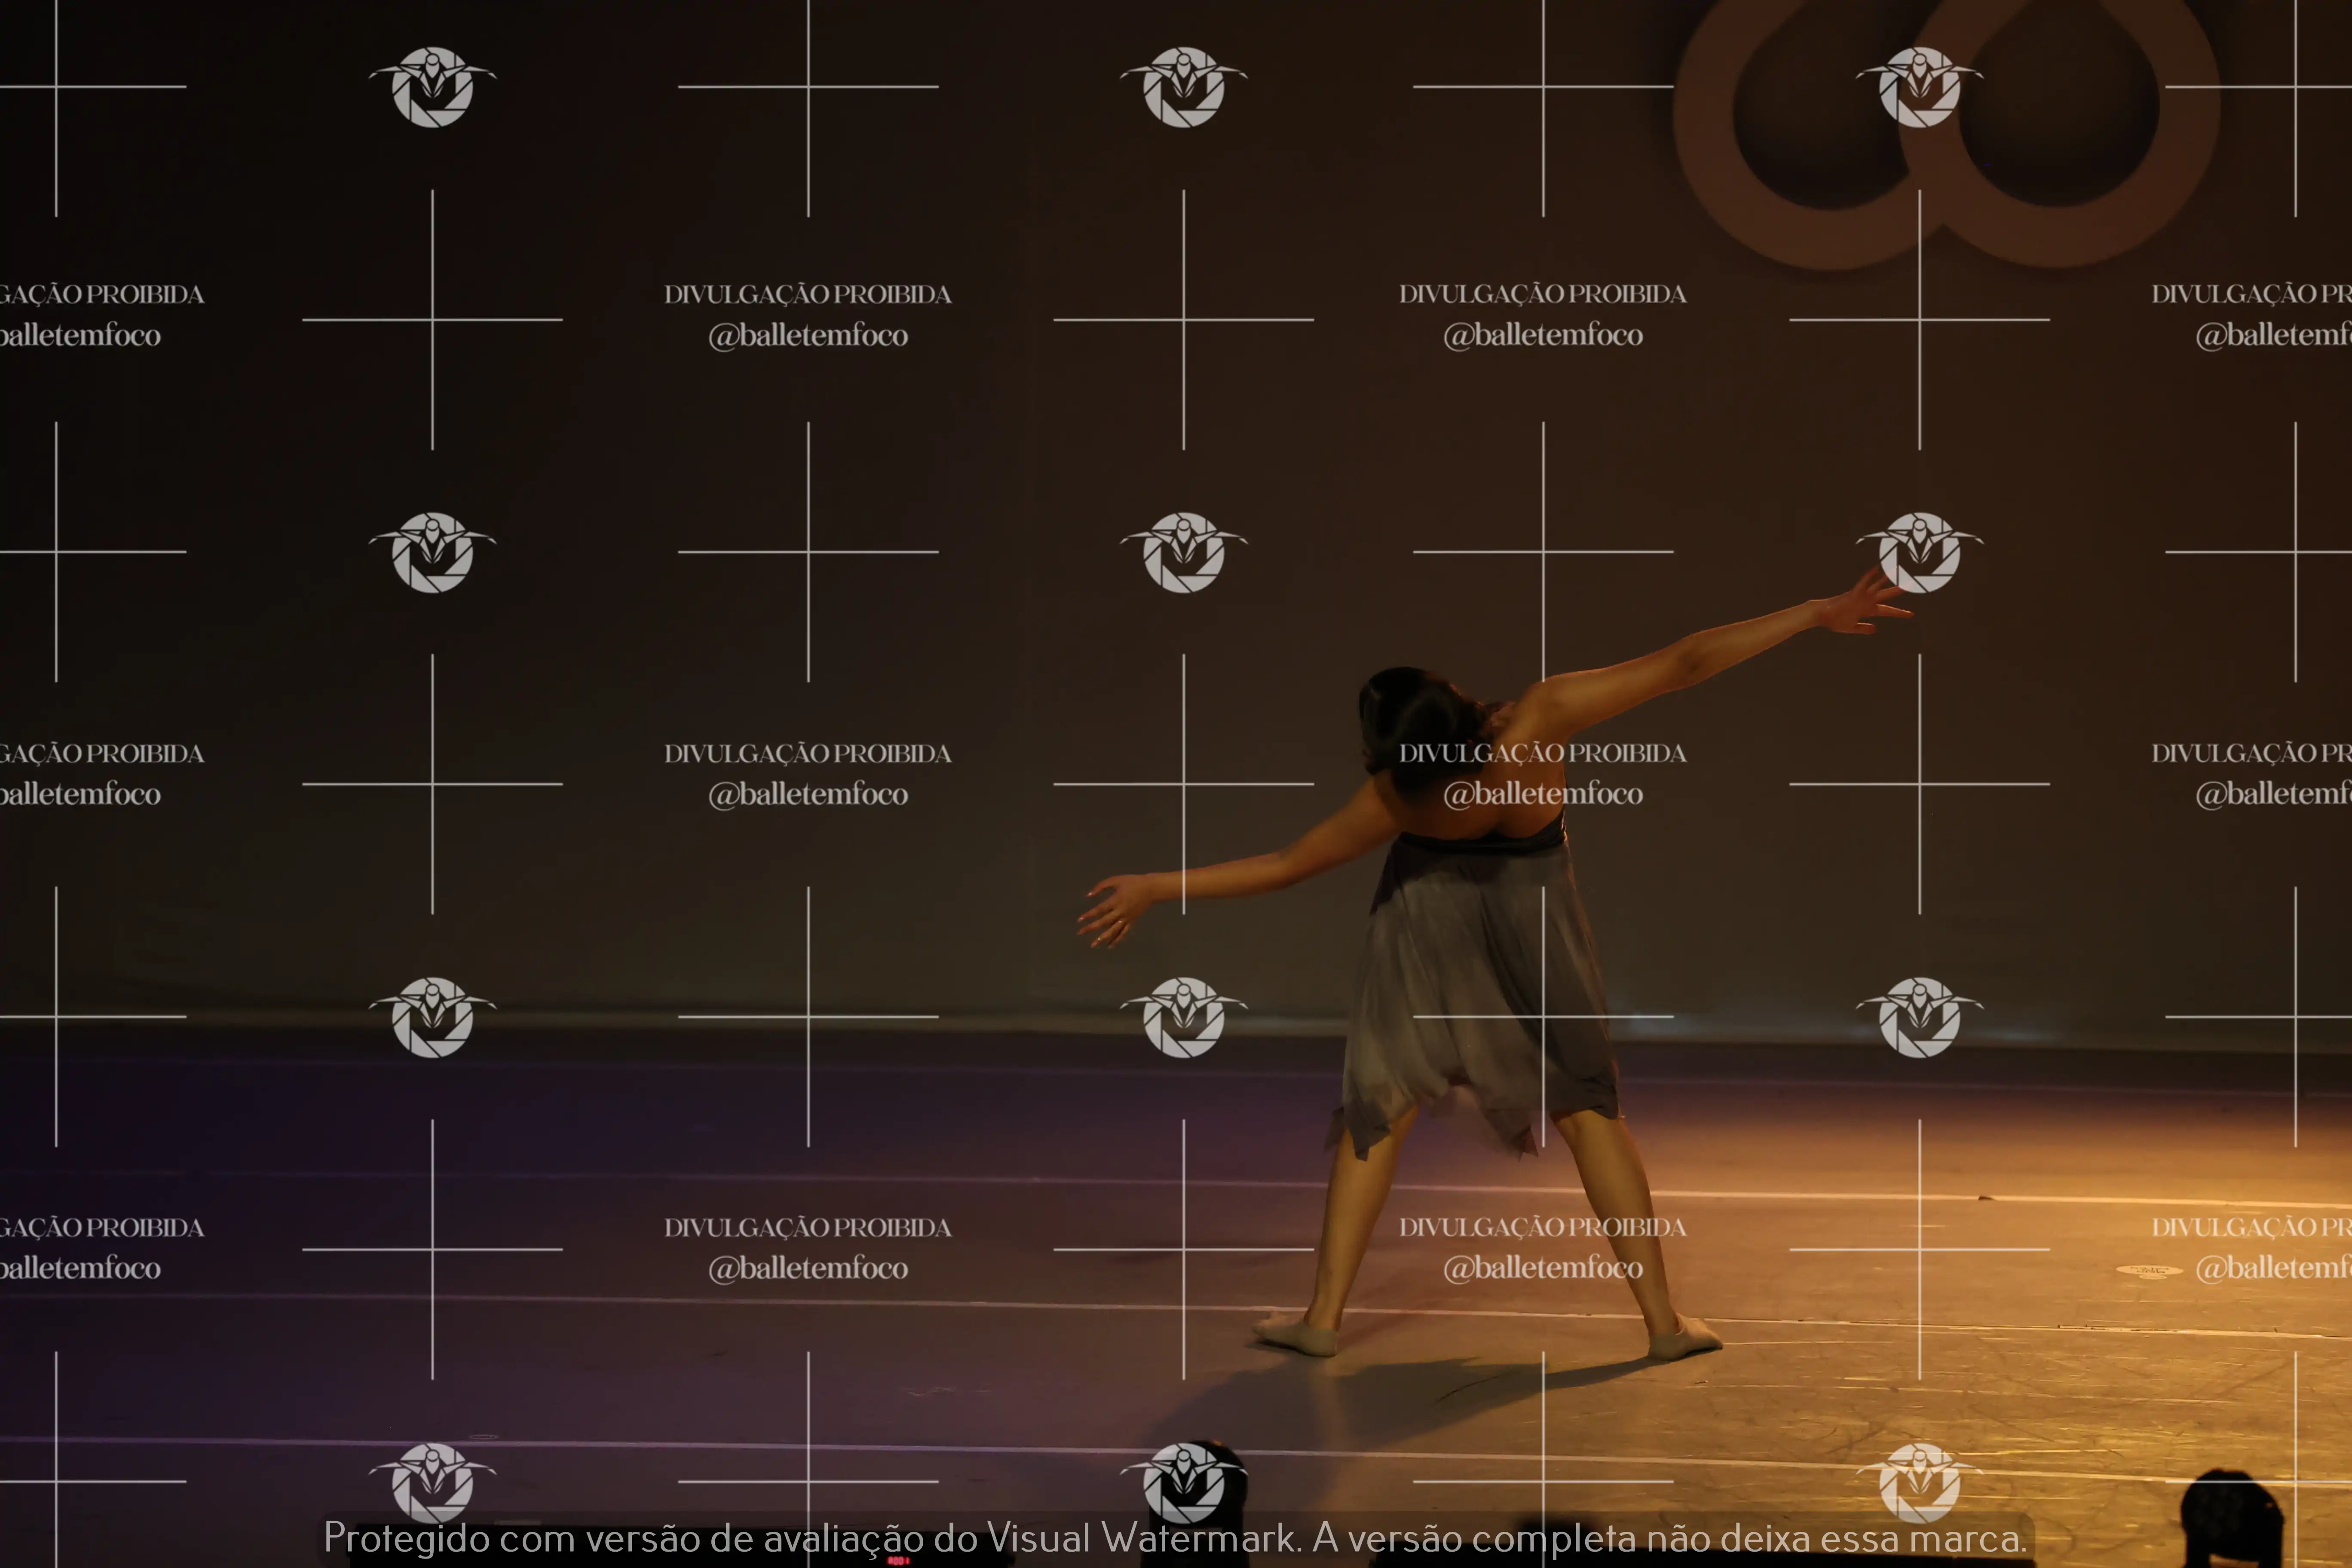Click the Visual Watermark trial notice at bottom
The width and height of the screenshot is (2352, 1568).
[x=1175, y=1538]
